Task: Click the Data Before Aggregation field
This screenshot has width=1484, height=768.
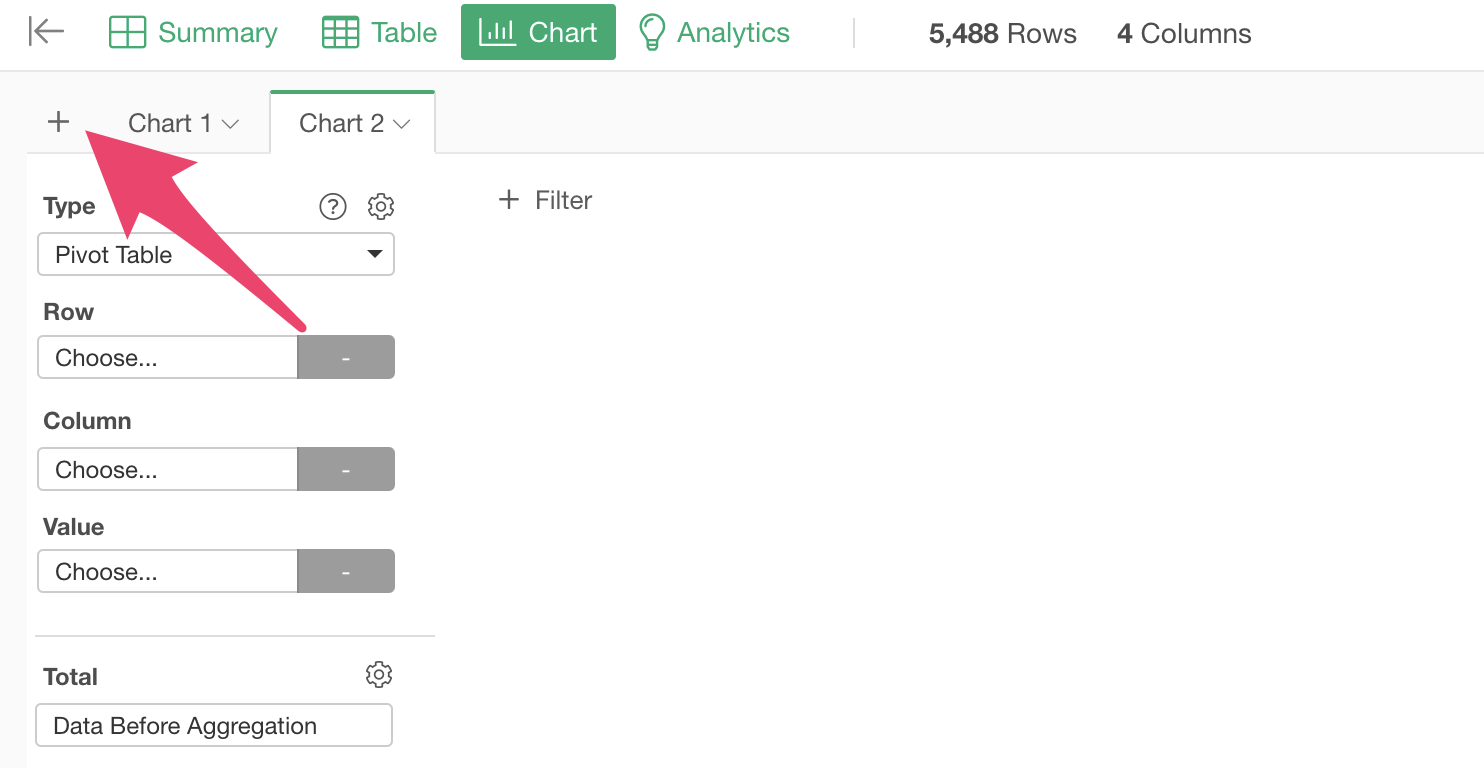Action: (x=214, y=726)
